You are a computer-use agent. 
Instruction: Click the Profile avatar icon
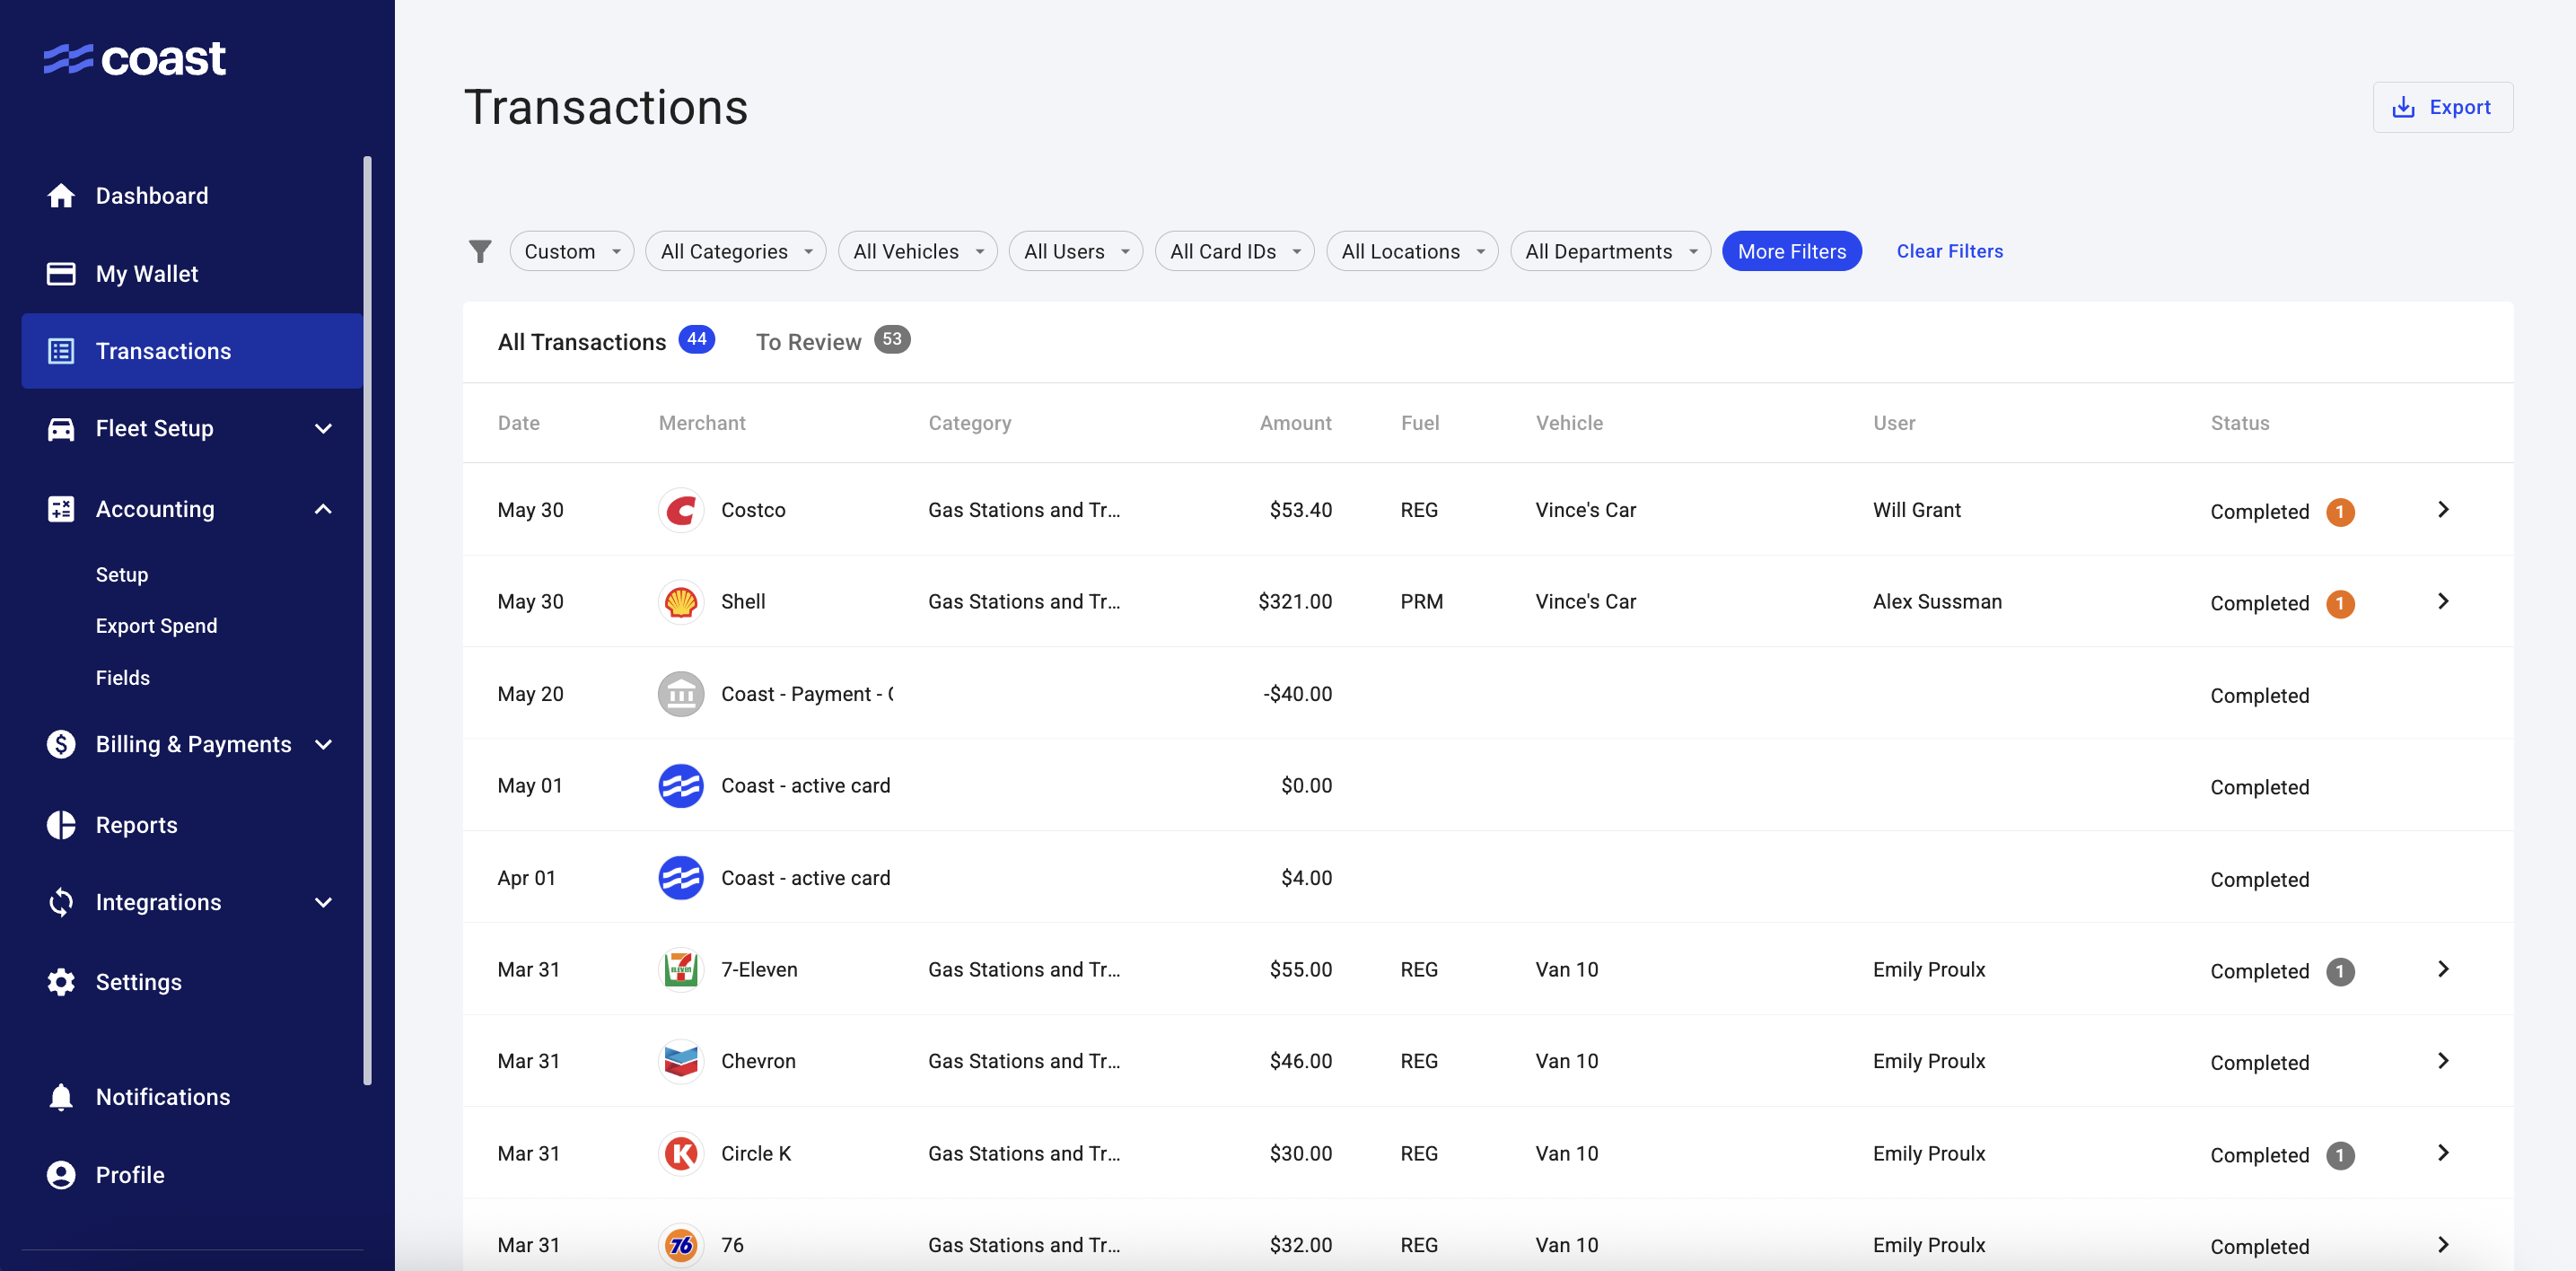[x=61, y=1175]
